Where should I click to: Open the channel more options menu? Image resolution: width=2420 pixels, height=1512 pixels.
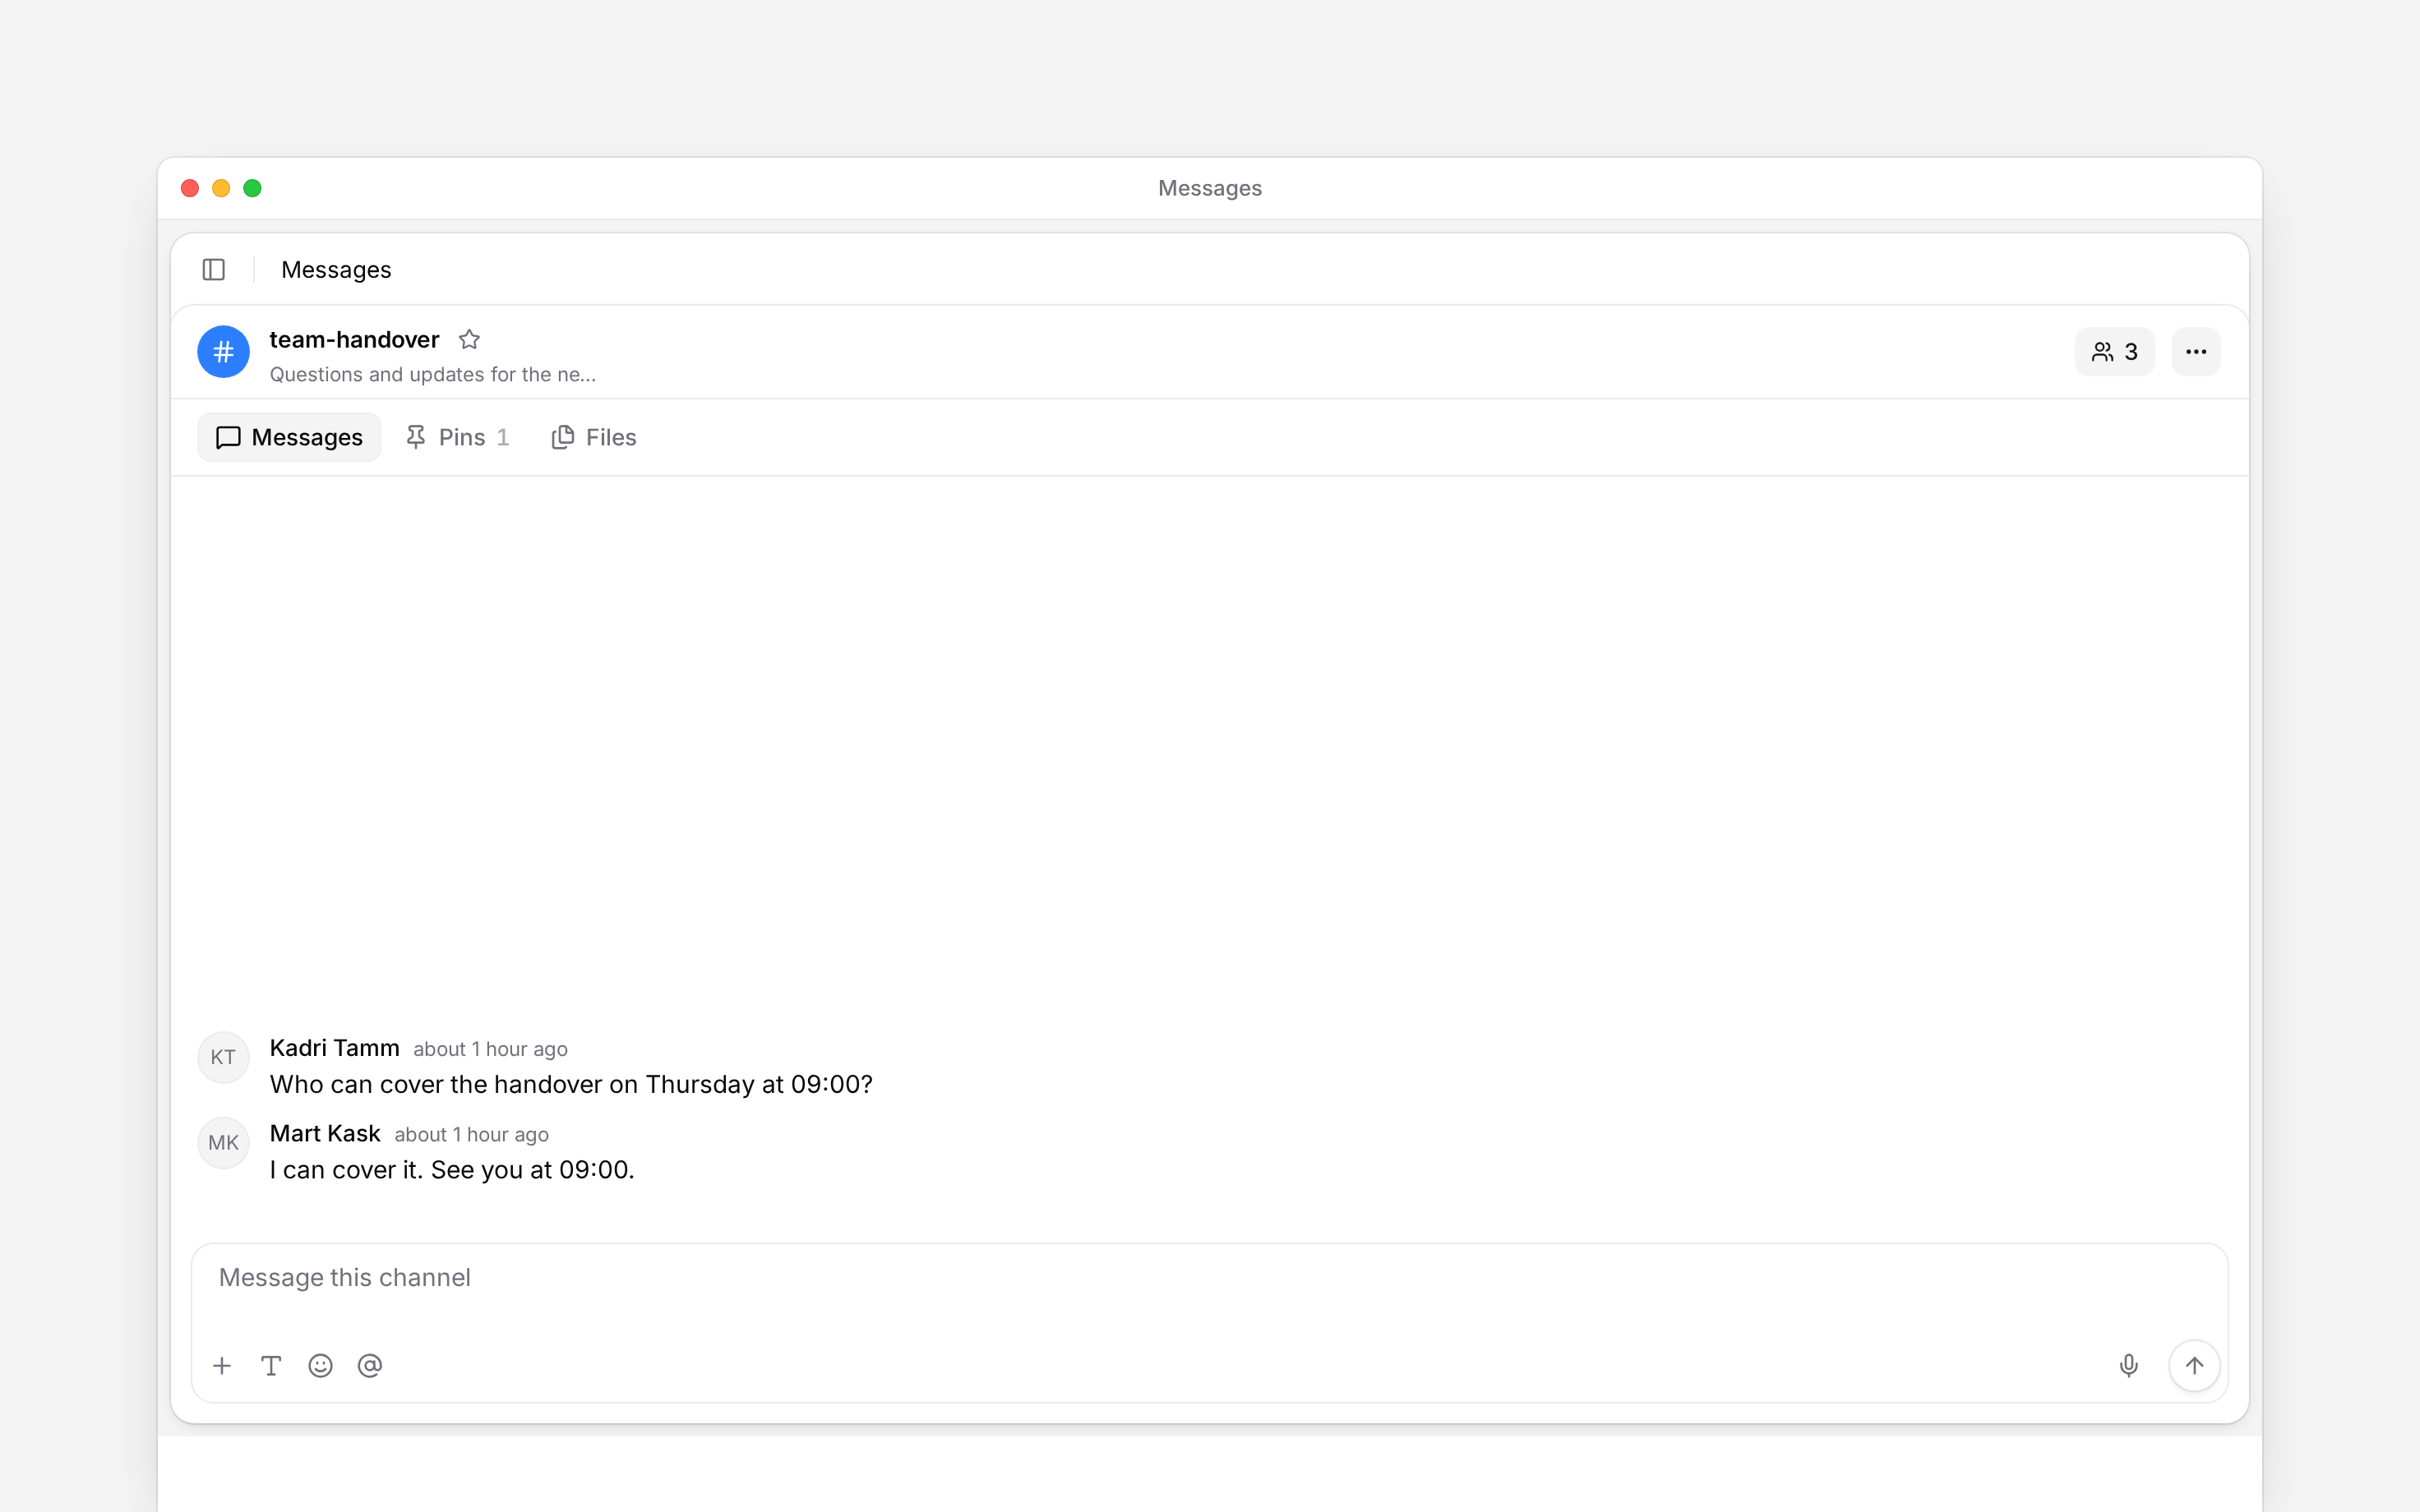[x=2196, y=352]
